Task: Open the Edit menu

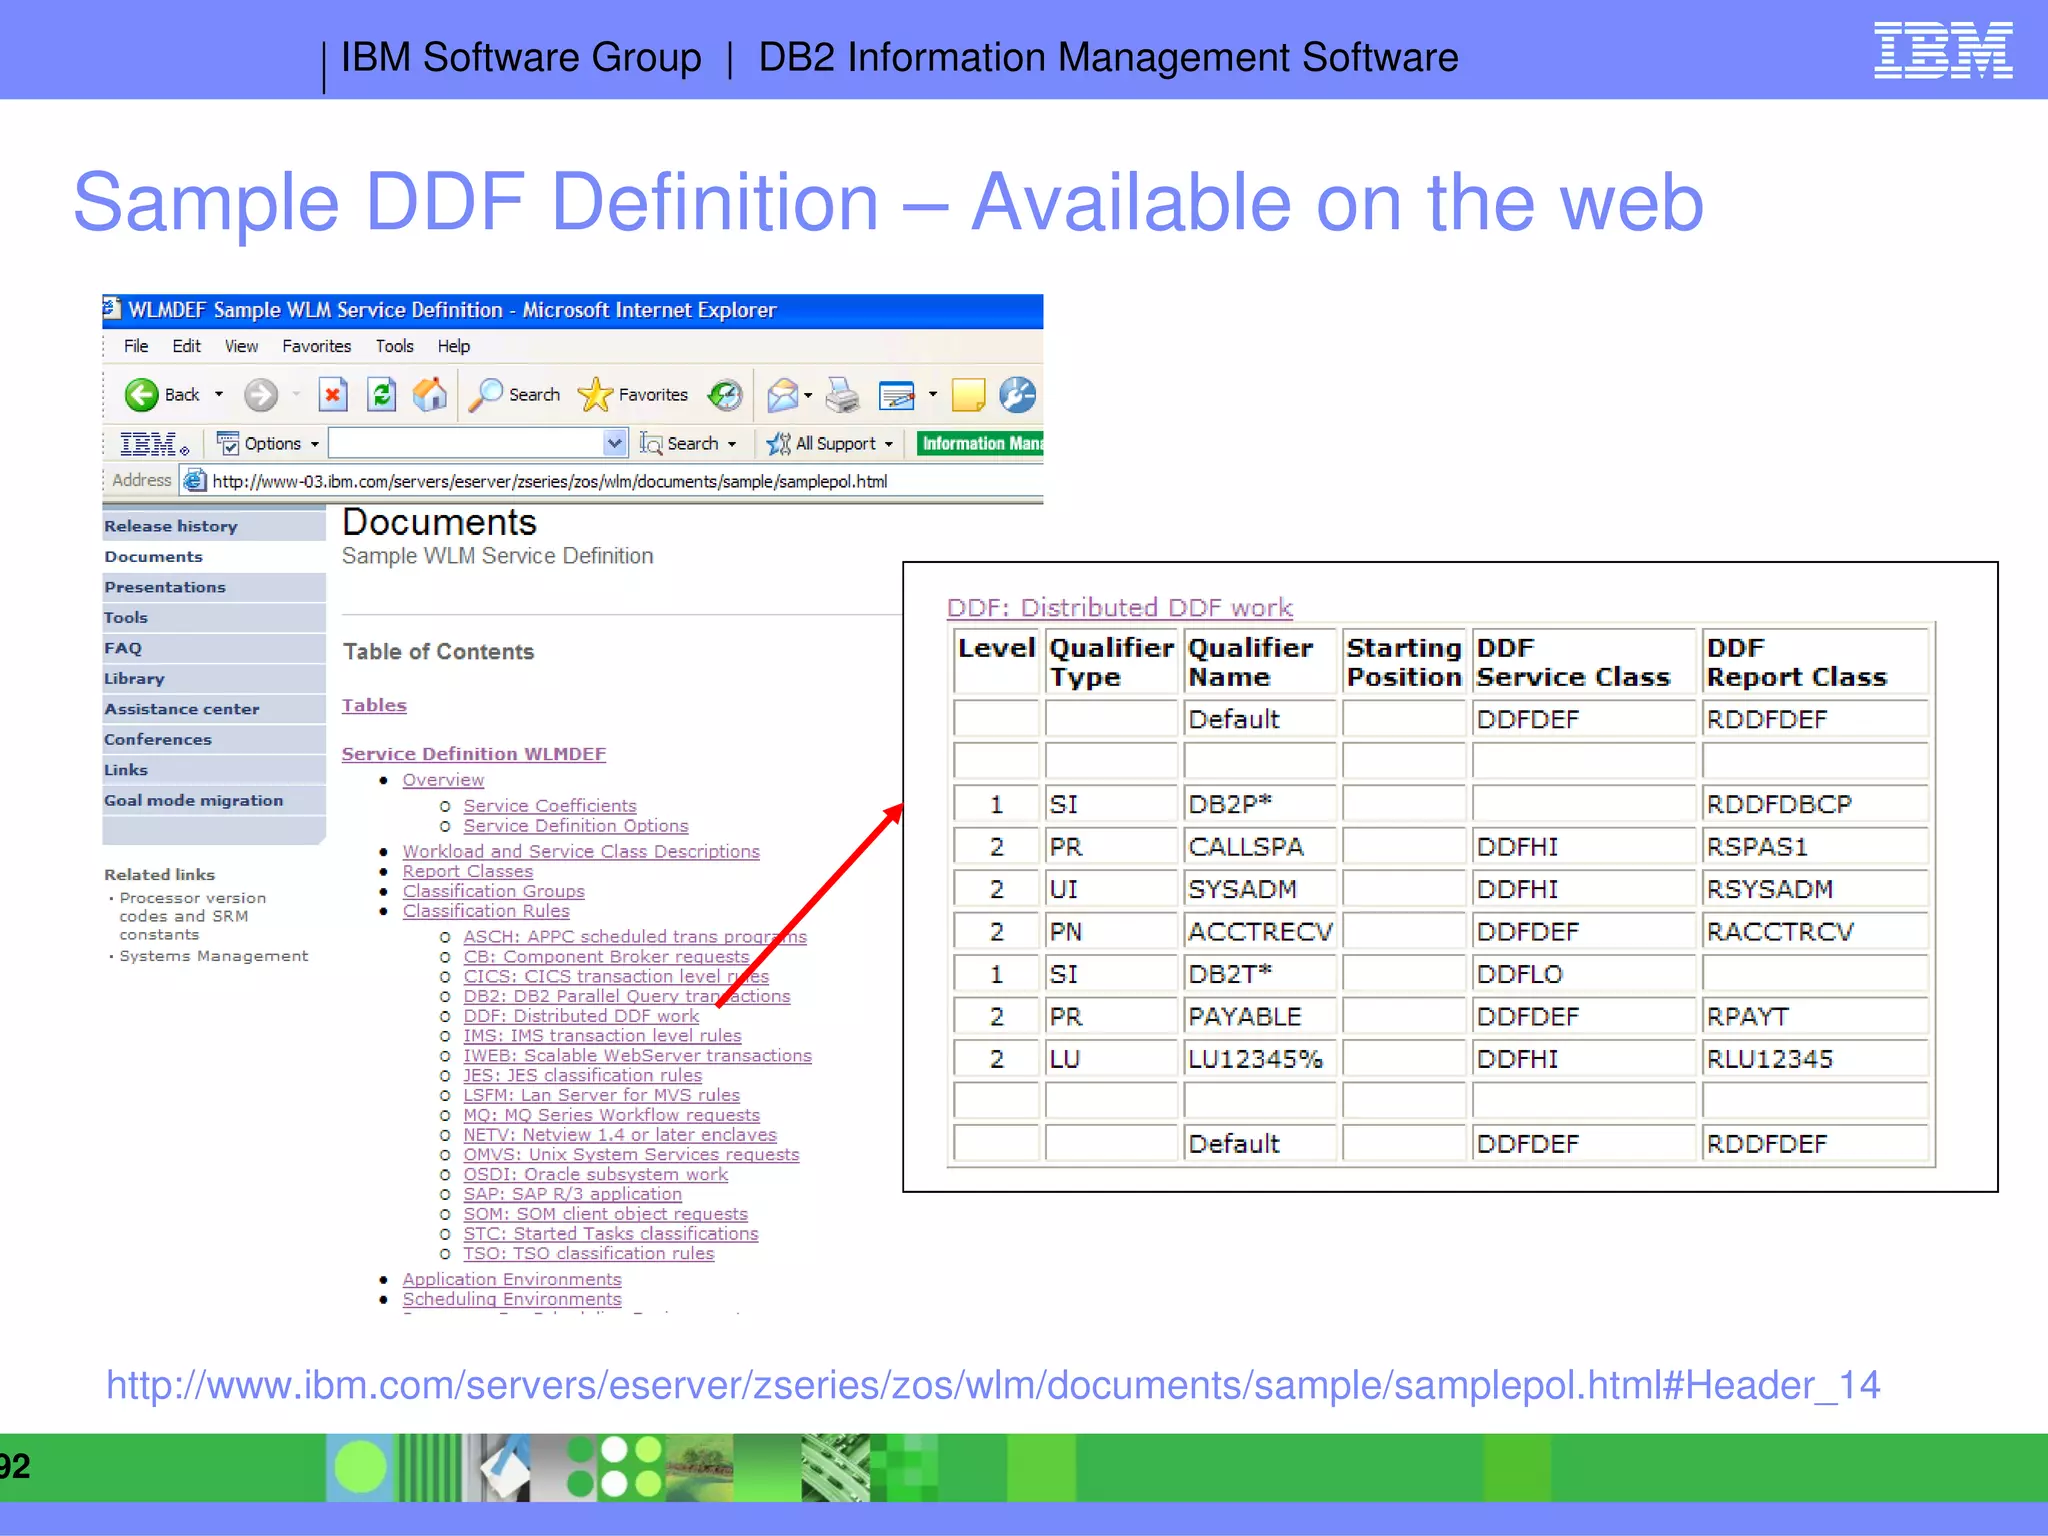Action: coord(186,346)
